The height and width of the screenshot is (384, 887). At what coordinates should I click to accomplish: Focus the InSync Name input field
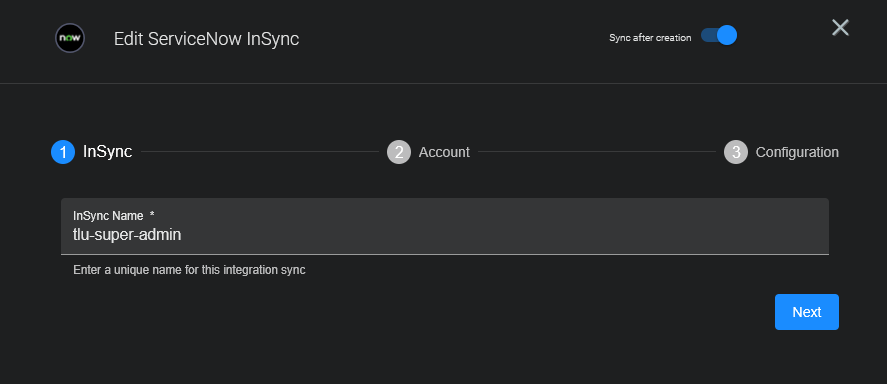445,226
